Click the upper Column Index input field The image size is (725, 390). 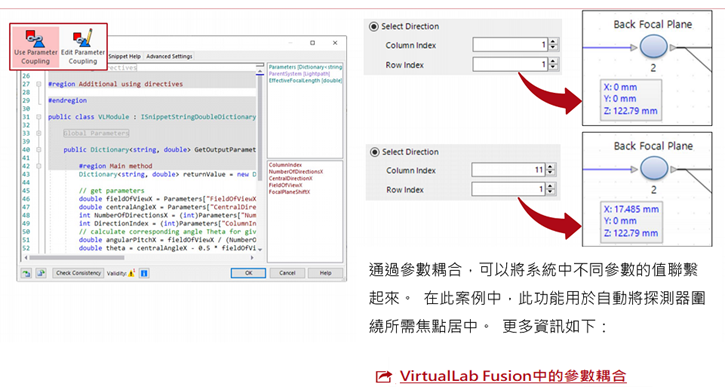(510, 45)
